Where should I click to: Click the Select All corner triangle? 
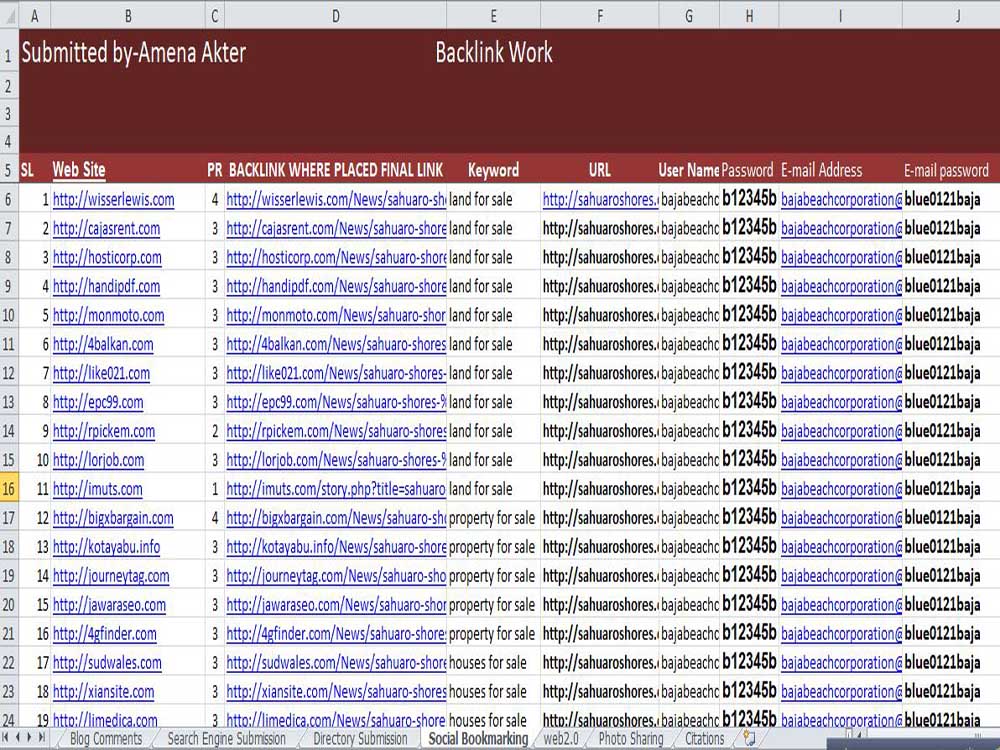coord(9,16)
